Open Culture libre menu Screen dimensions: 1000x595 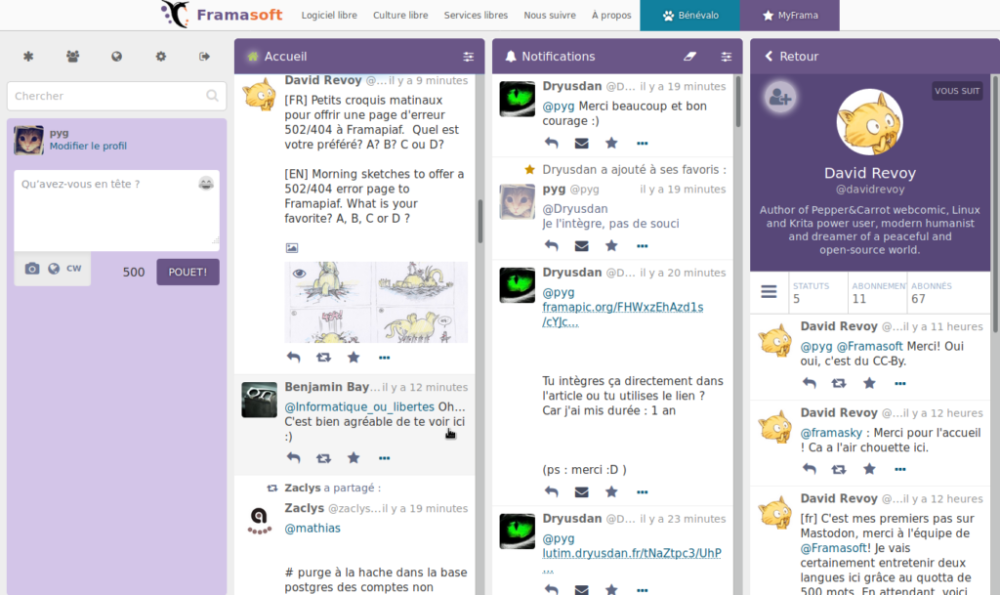401,15
